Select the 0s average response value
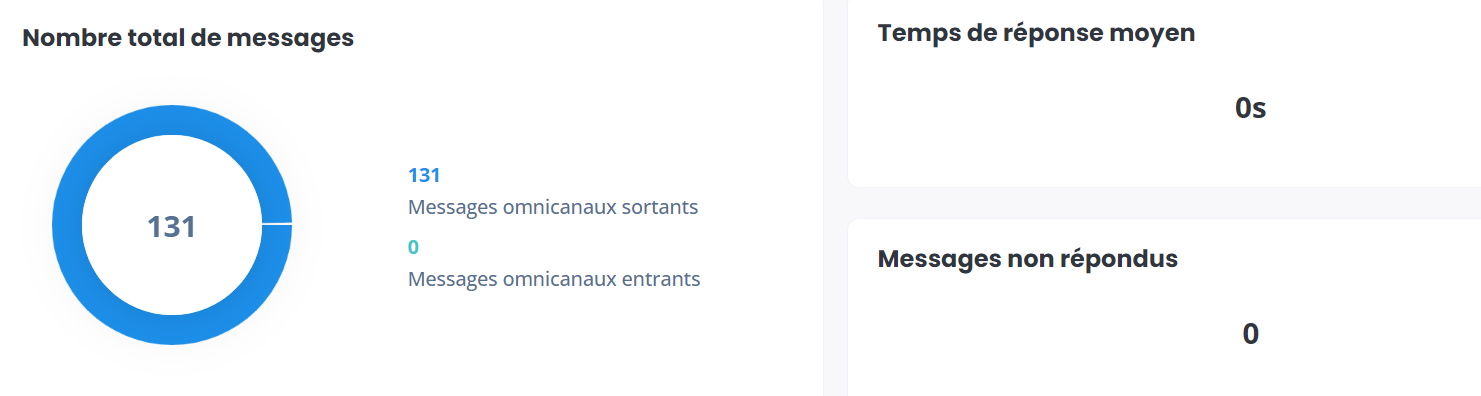This screenshot has height=396, width=1481. (1250, 108)
